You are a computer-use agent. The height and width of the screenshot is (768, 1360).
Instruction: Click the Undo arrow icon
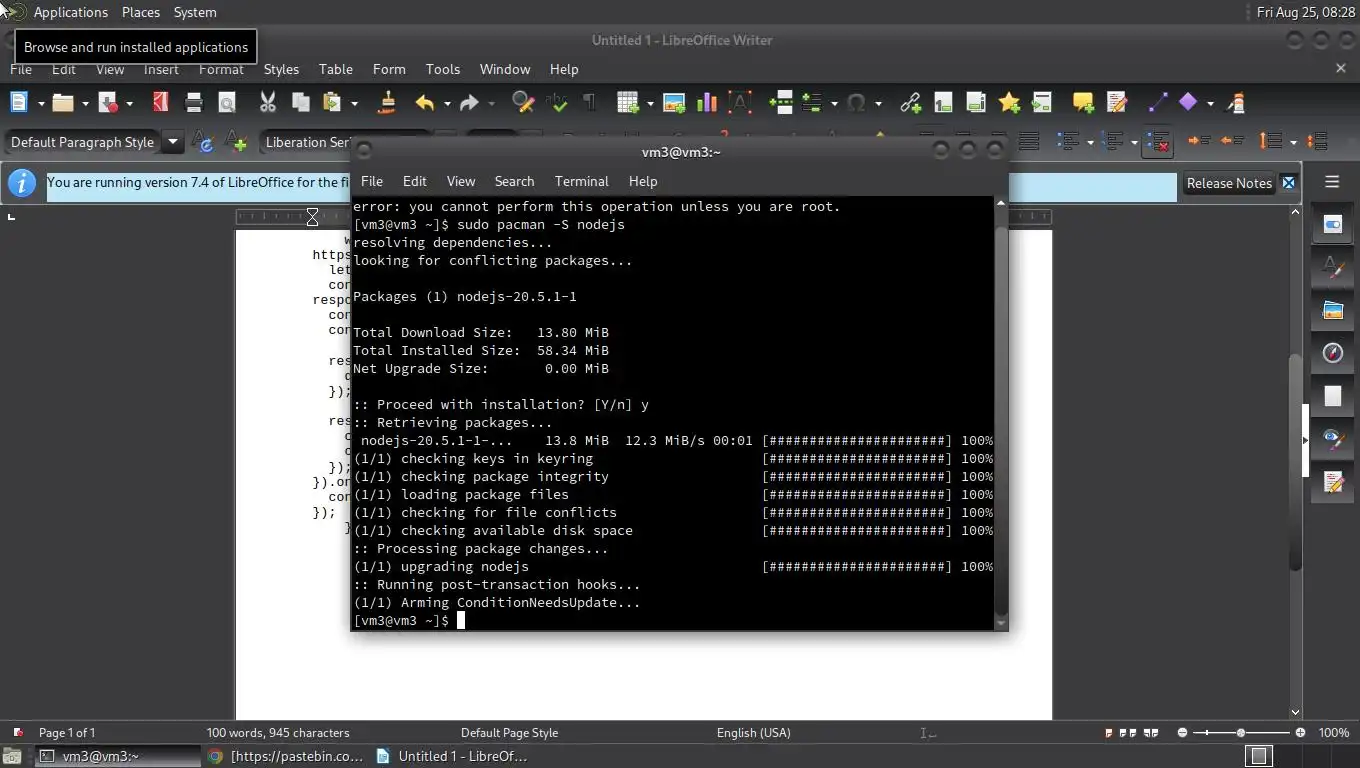[x=425, y=102]
